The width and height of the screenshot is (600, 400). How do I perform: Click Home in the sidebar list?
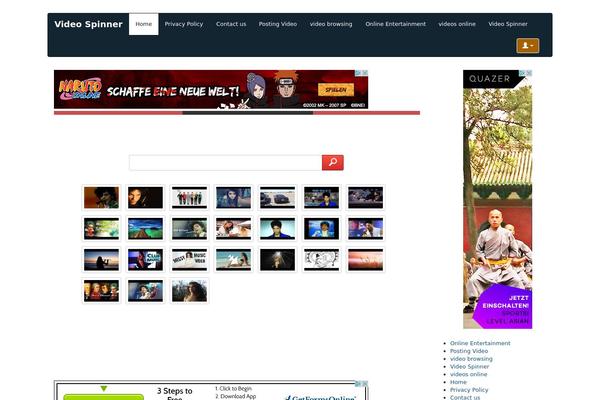click(458, 382)
